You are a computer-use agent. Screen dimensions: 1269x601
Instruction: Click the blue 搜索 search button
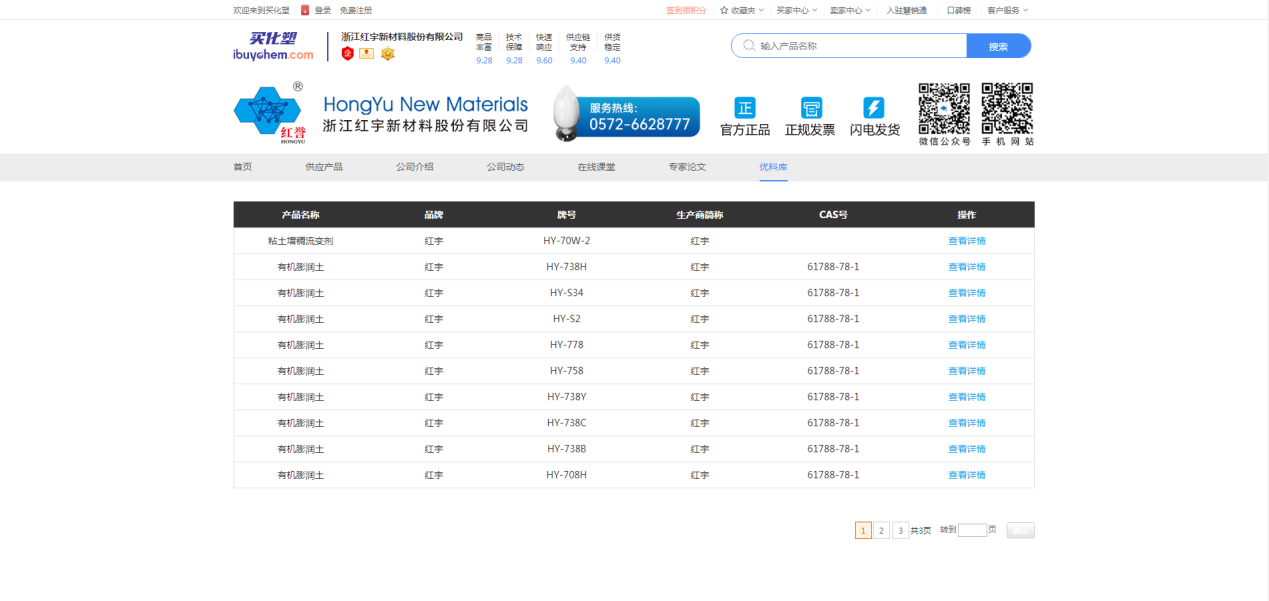998,46
